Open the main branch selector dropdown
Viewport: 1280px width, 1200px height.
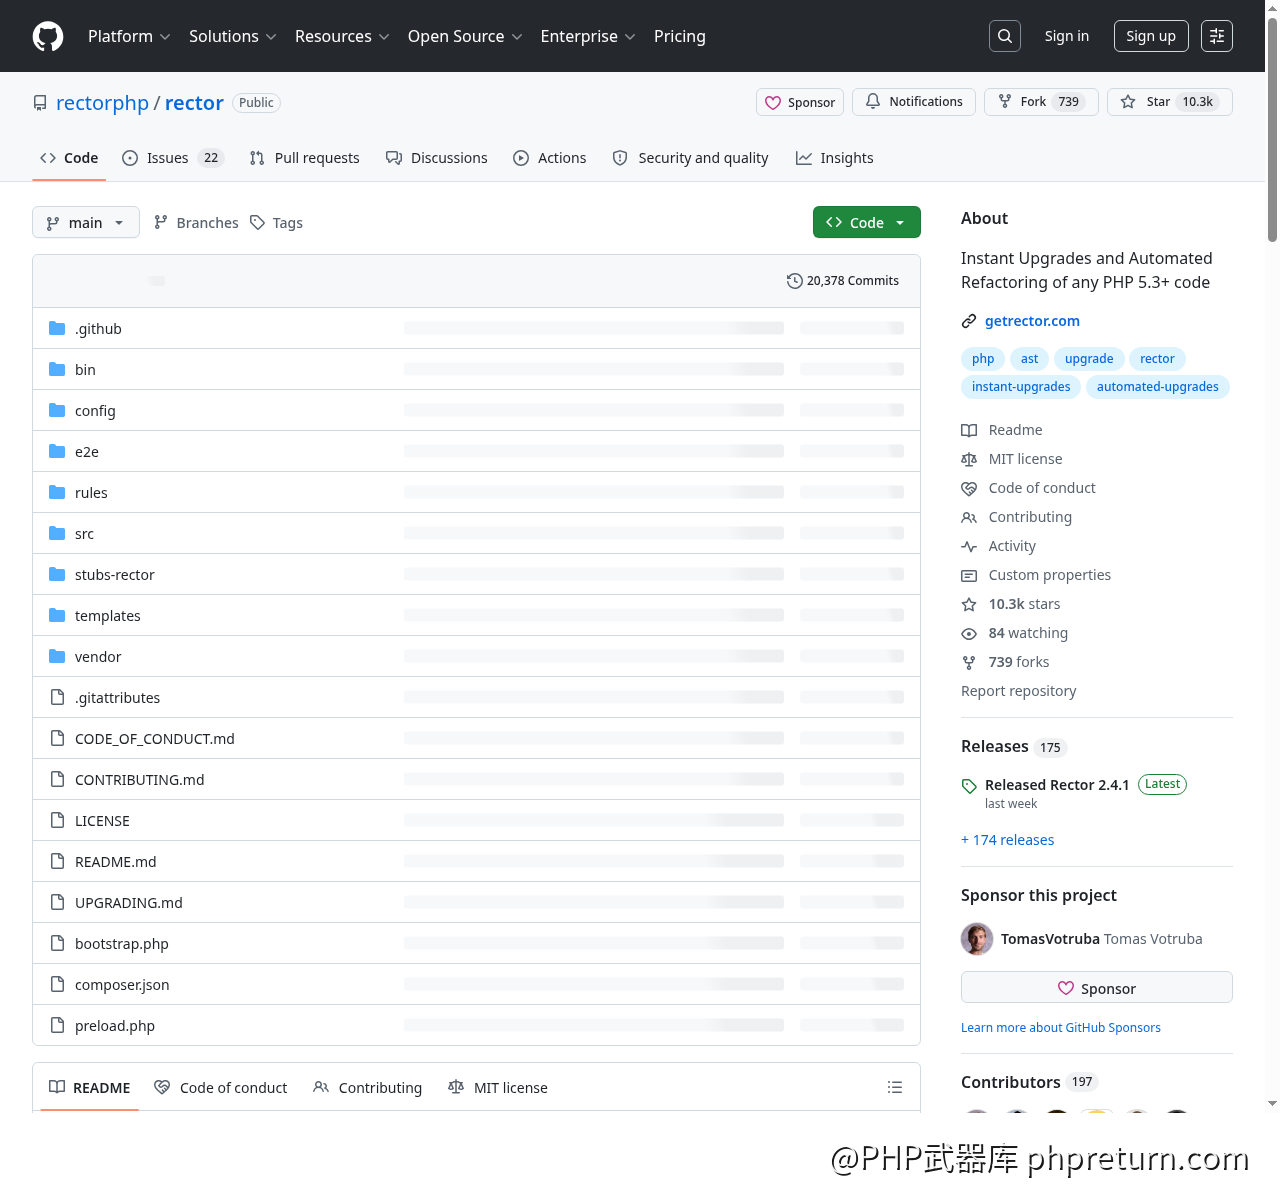coord(86,222)
